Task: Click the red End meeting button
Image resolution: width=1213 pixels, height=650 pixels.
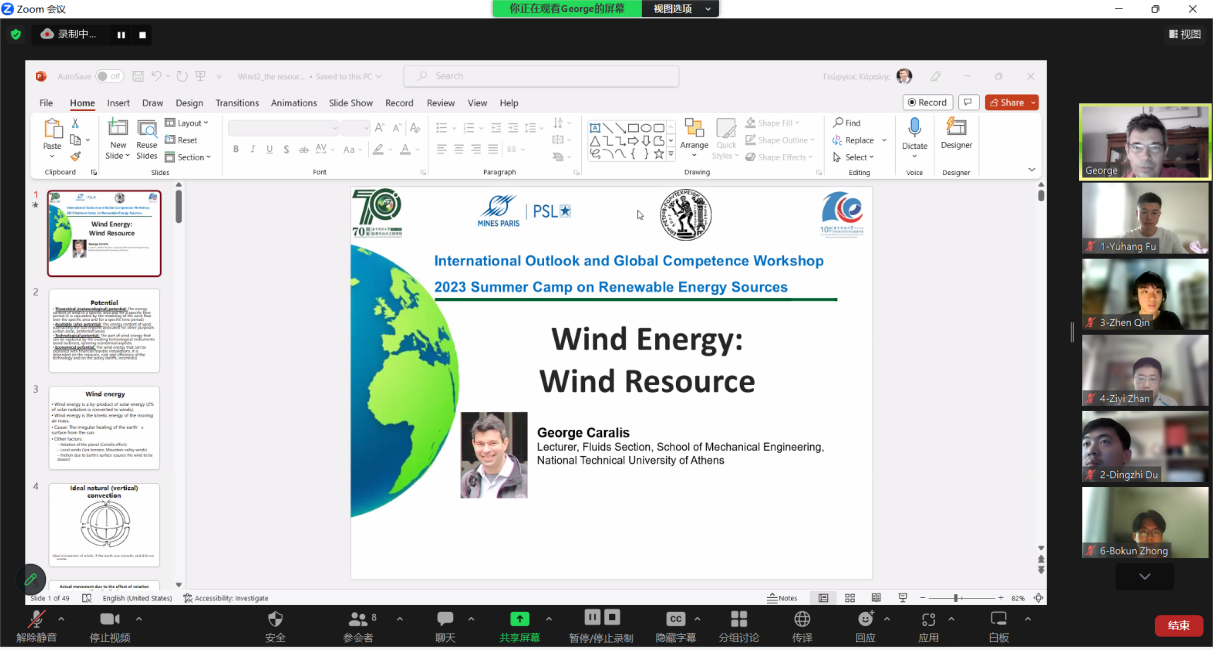Action: tap(1178, 626)
